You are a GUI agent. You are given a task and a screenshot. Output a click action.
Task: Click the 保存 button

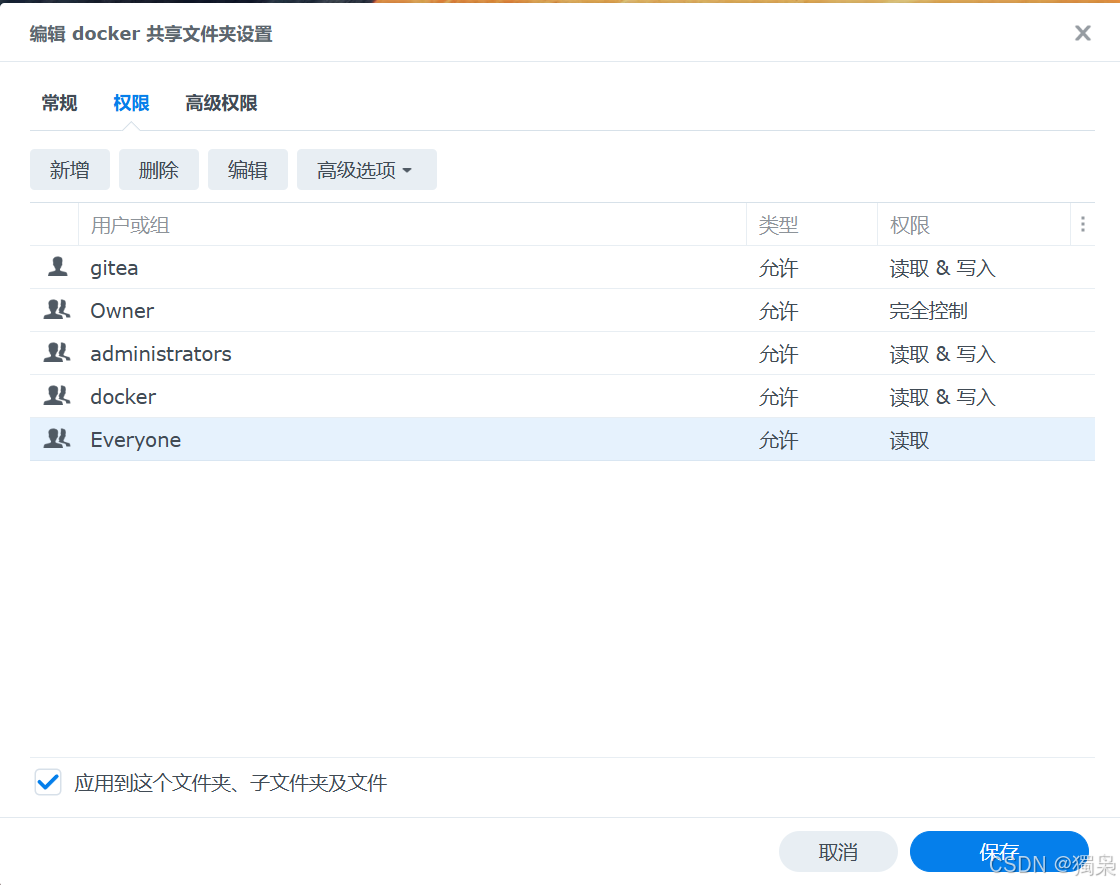(999, 851)
